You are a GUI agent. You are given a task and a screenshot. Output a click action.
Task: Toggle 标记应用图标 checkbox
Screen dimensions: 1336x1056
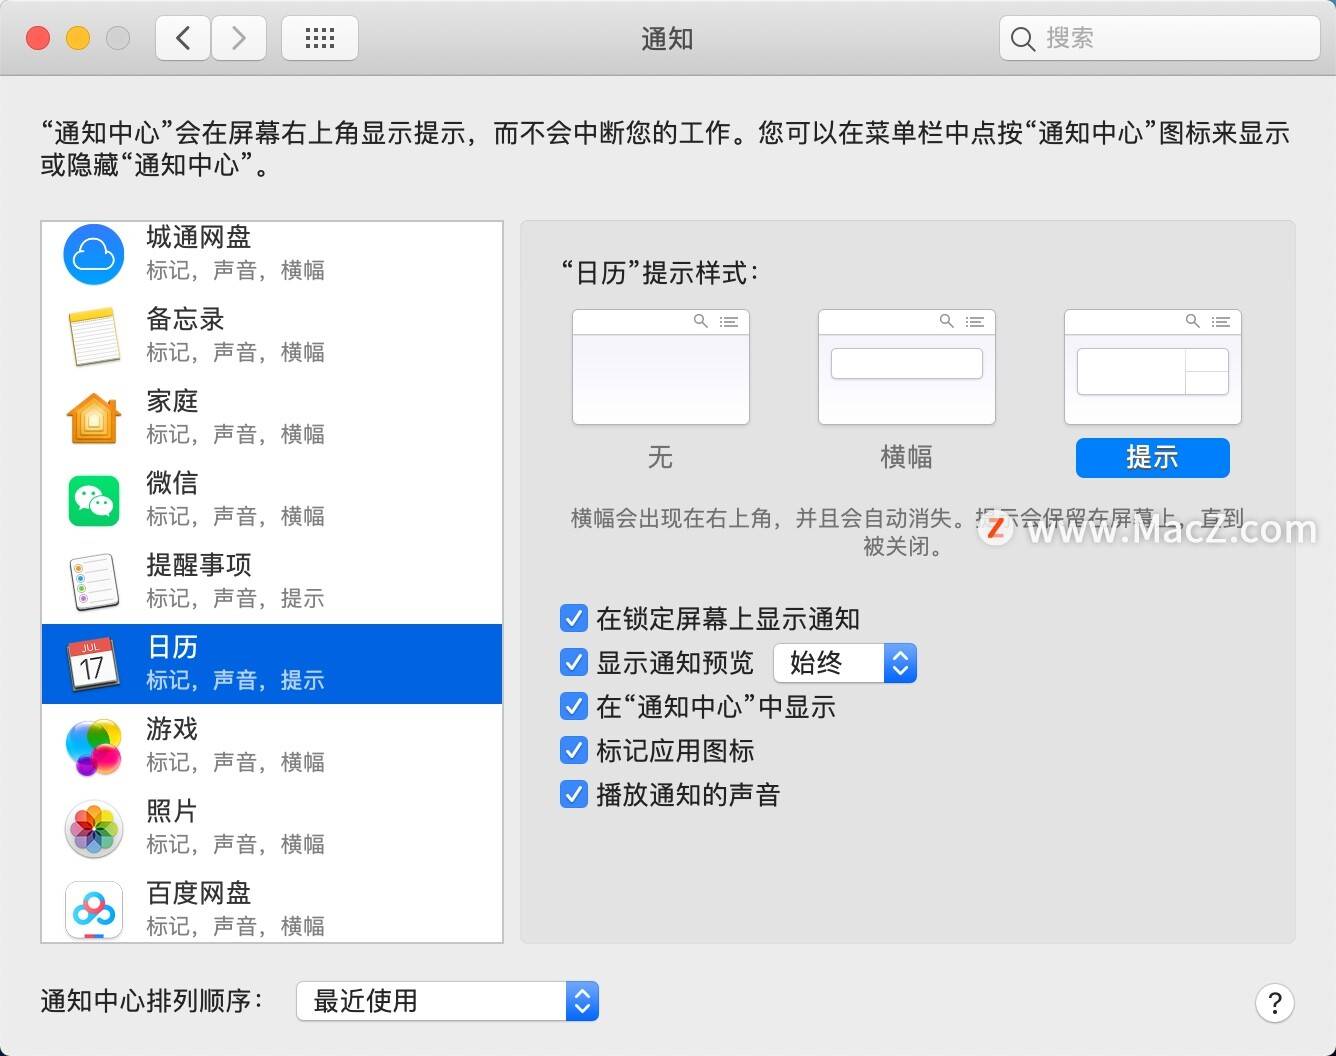(574, 750)
